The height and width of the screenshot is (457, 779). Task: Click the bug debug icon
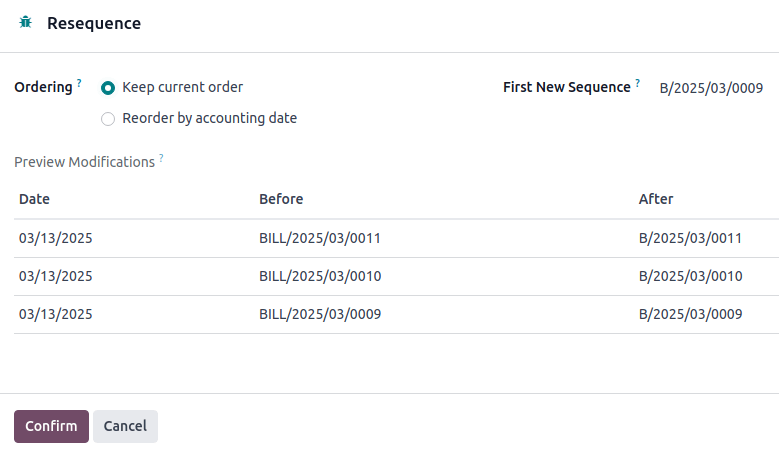[x=25, y=23]
